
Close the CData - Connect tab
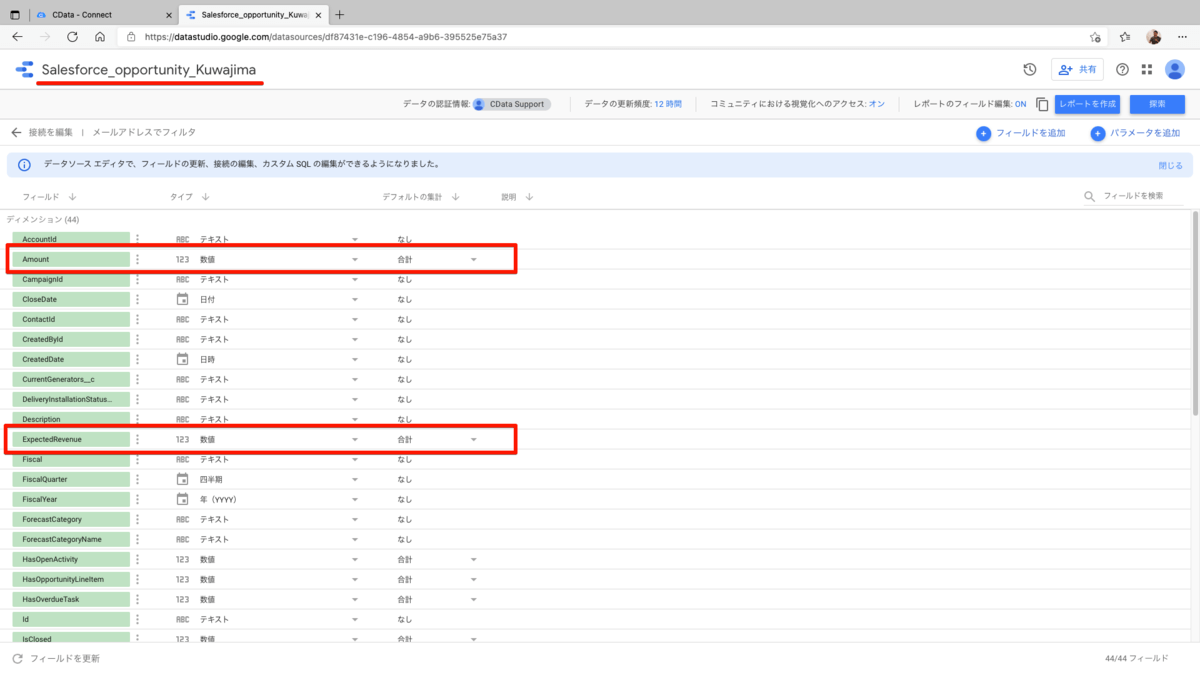pos(167,15)
